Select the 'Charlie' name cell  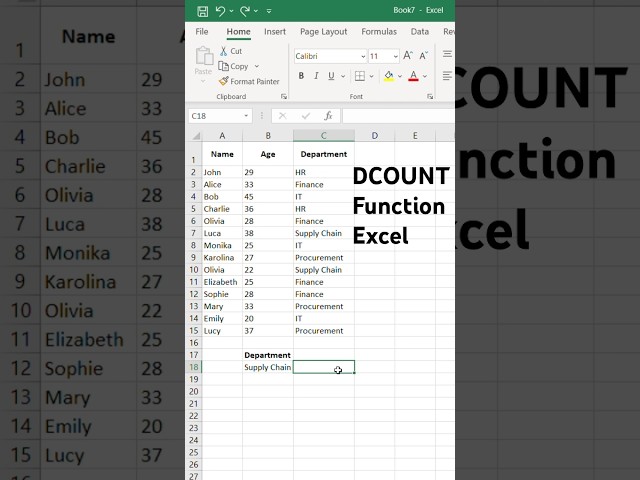pyautogui.click(x=222, y=209)
